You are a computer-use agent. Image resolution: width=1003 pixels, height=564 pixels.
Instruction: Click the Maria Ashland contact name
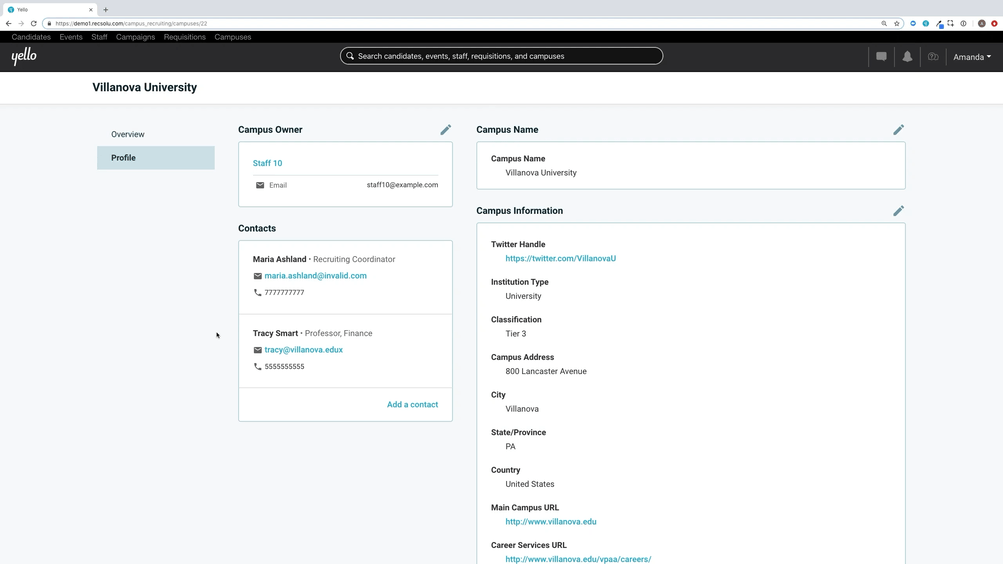point(280,259)
